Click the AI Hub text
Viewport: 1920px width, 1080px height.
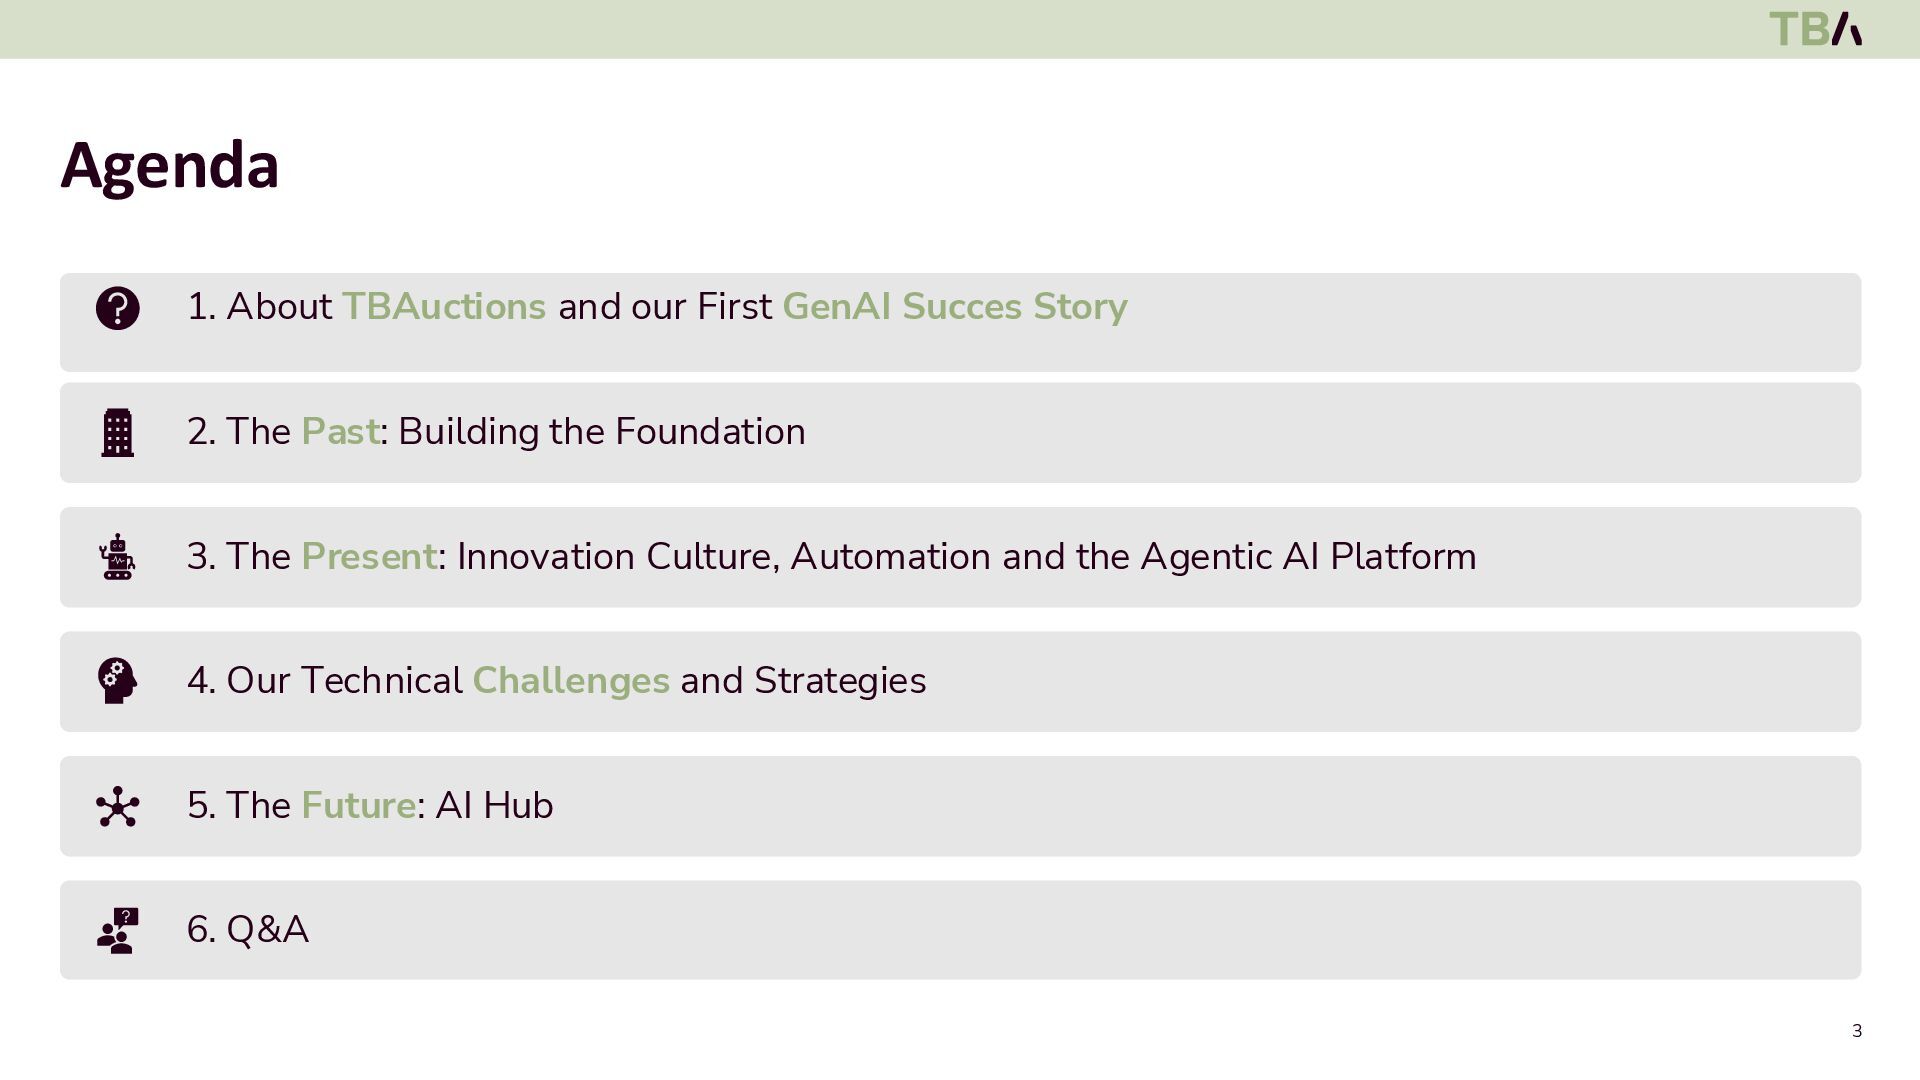point(494,805)
